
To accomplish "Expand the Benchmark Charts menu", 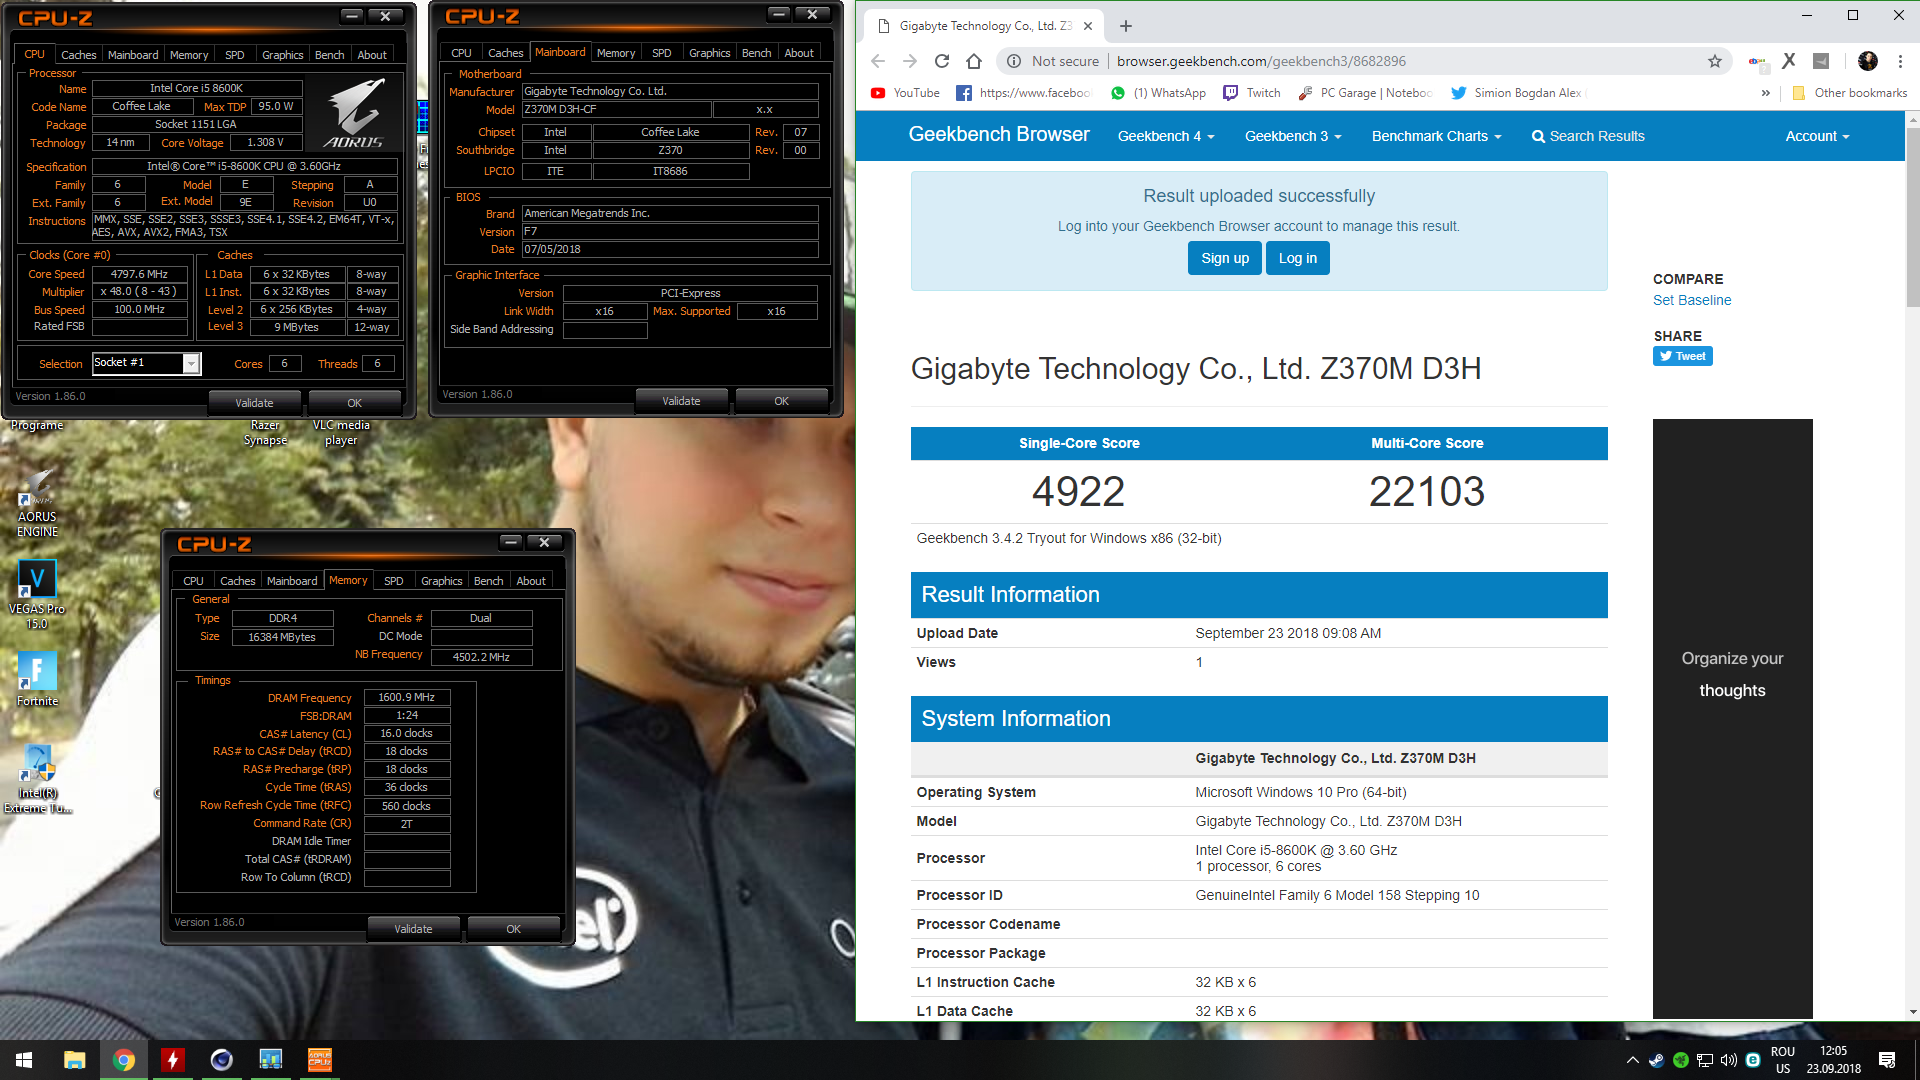I will pos(1436,136).
